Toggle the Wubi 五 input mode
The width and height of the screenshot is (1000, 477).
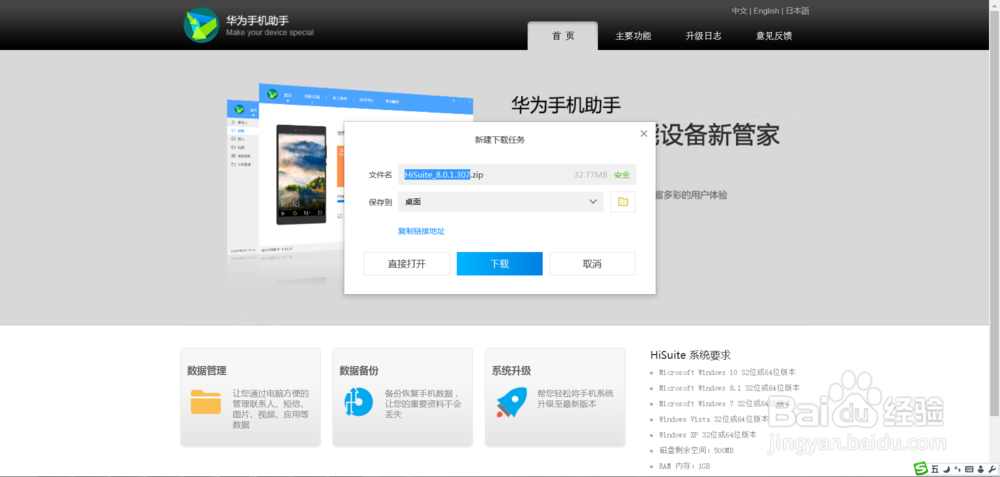[x=935, y=469]
